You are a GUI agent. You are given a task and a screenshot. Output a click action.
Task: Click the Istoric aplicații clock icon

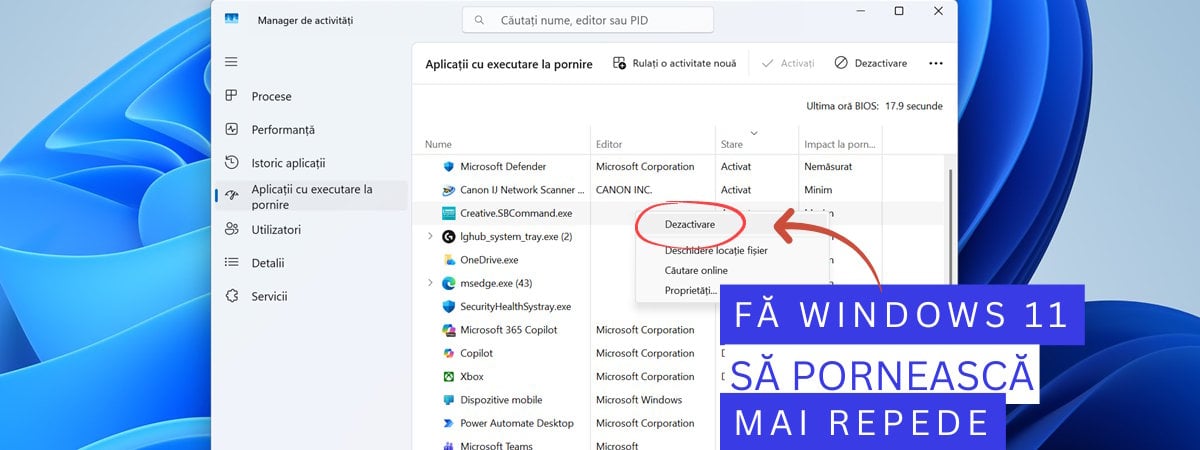coord(232,162)
